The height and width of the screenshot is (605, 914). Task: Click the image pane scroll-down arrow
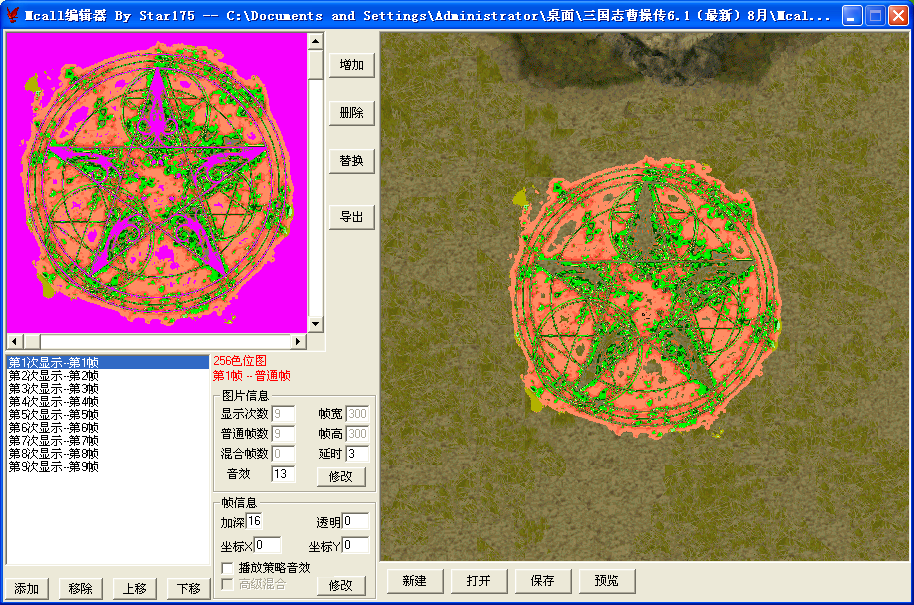[x=315, y=324]
